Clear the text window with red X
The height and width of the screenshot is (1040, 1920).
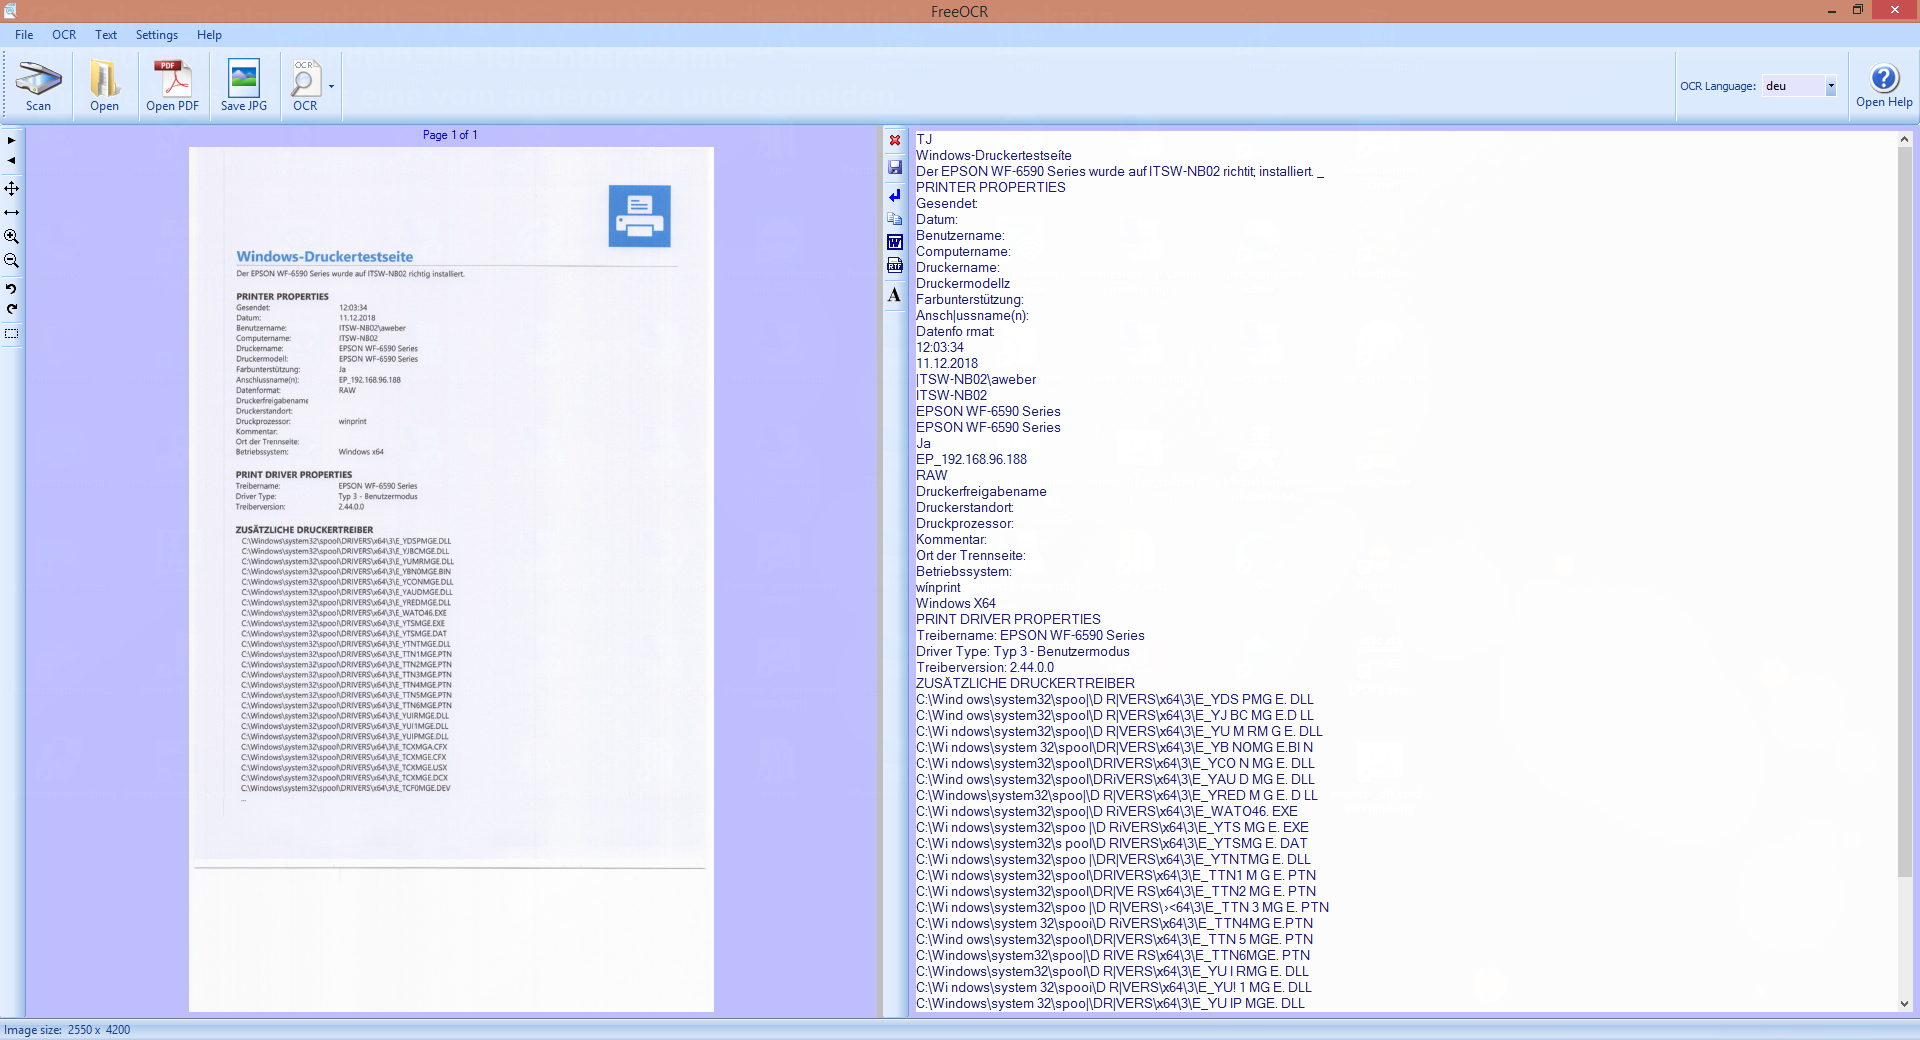(895, 141)
